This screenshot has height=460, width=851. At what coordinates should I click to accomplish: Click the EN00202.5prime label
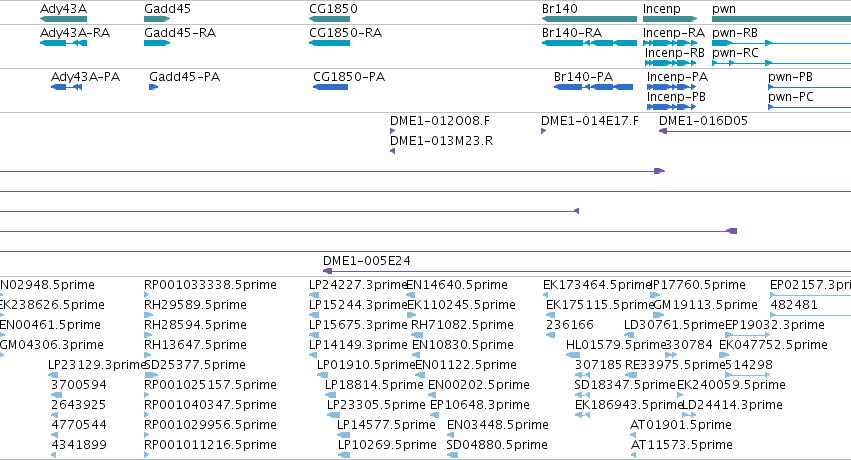[x=479, y=385]
